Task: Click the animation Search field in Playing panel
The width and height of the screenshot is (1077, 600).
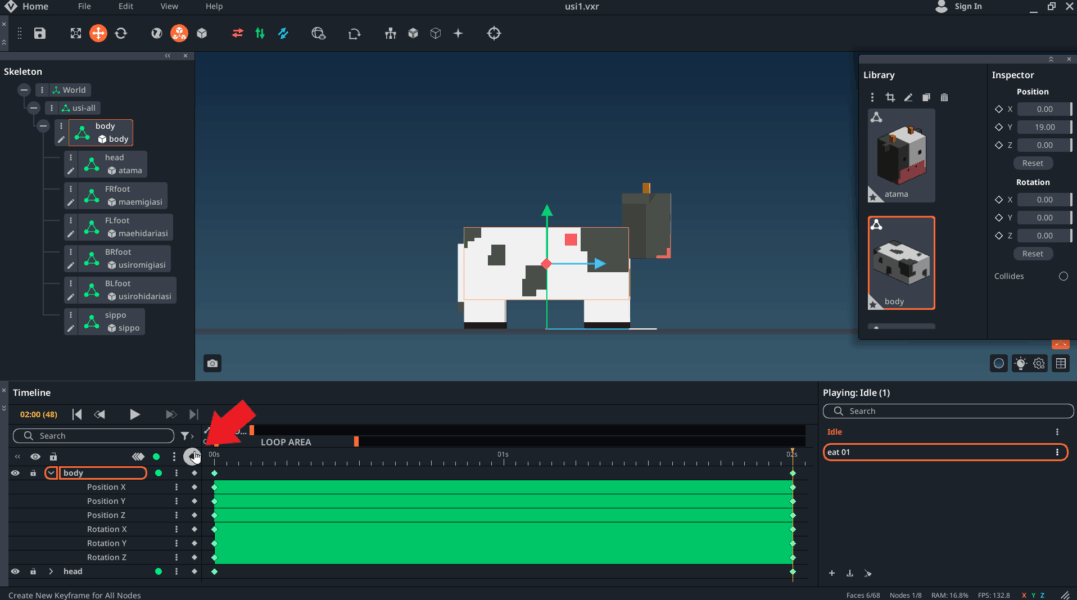Action: tap(948, 411)
